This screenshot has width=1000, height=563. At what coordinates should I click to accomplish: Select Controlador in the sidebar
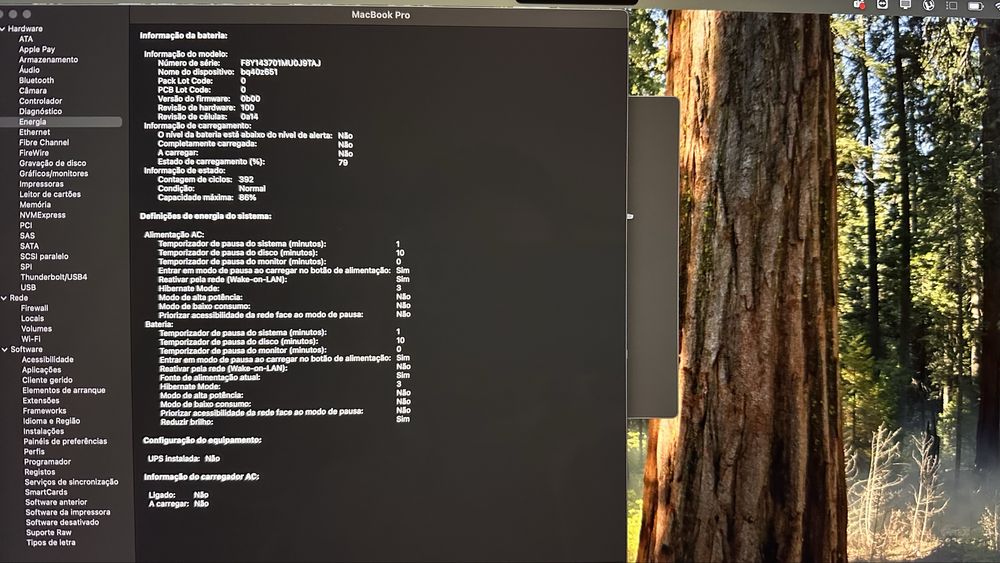point(40,101)
